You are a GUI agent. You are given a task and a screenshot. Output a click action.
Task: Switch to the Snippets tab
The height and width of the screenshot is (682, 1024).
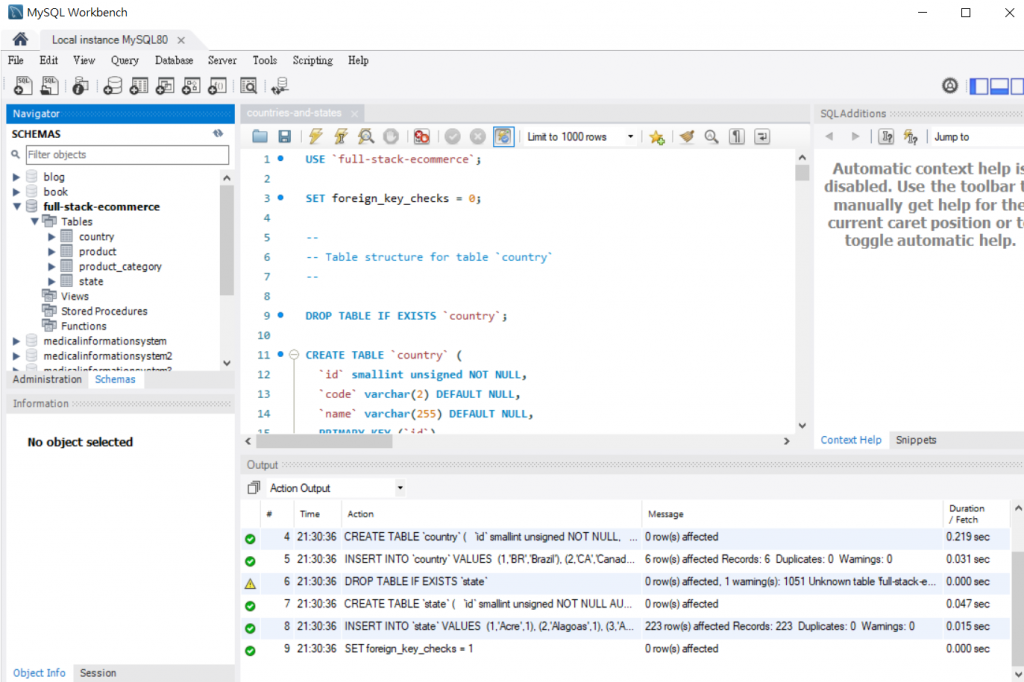tap(915, 440)
